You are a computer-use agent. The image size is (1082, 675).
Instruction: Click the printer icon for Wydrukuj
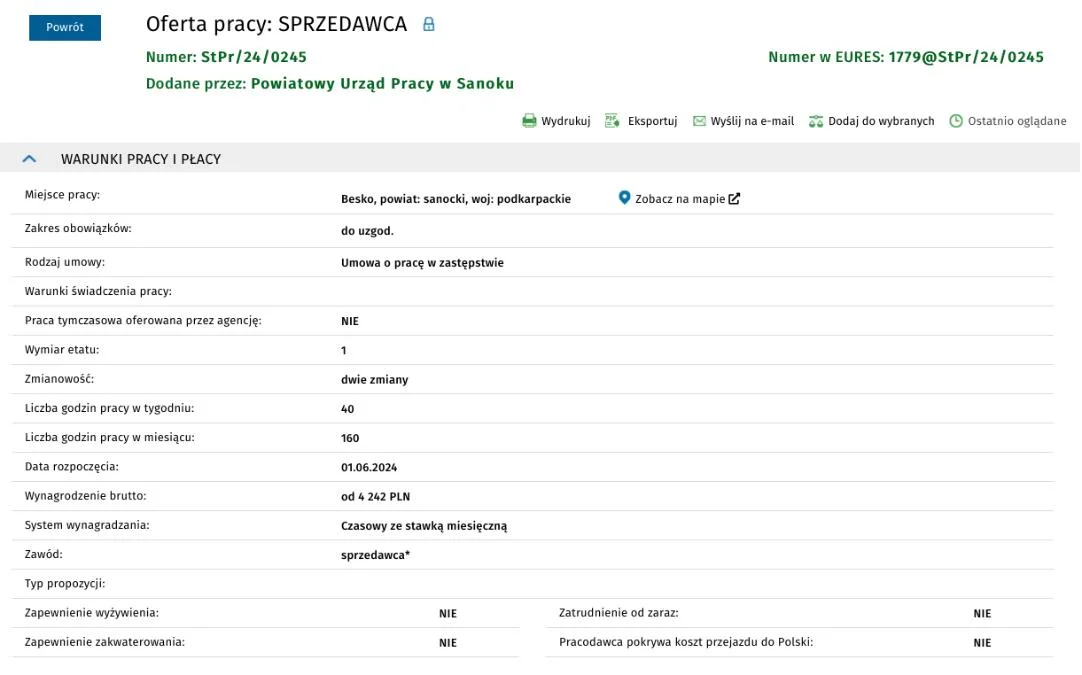point(529,121)
